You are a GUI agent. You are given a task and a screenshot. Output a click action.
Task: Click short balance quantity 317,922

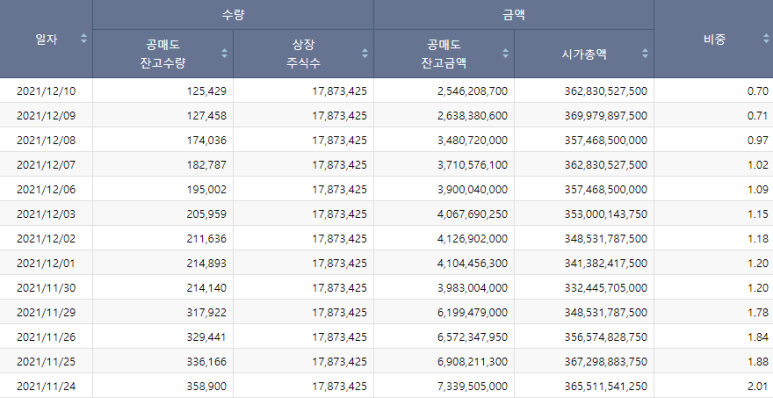point(207,313)
